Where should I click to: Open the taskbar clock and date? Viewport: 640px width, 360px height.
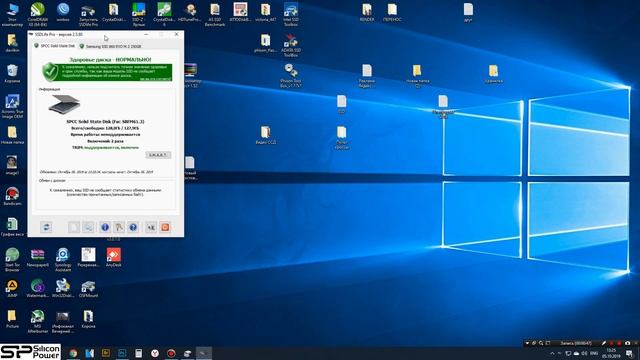click(611, 353)
